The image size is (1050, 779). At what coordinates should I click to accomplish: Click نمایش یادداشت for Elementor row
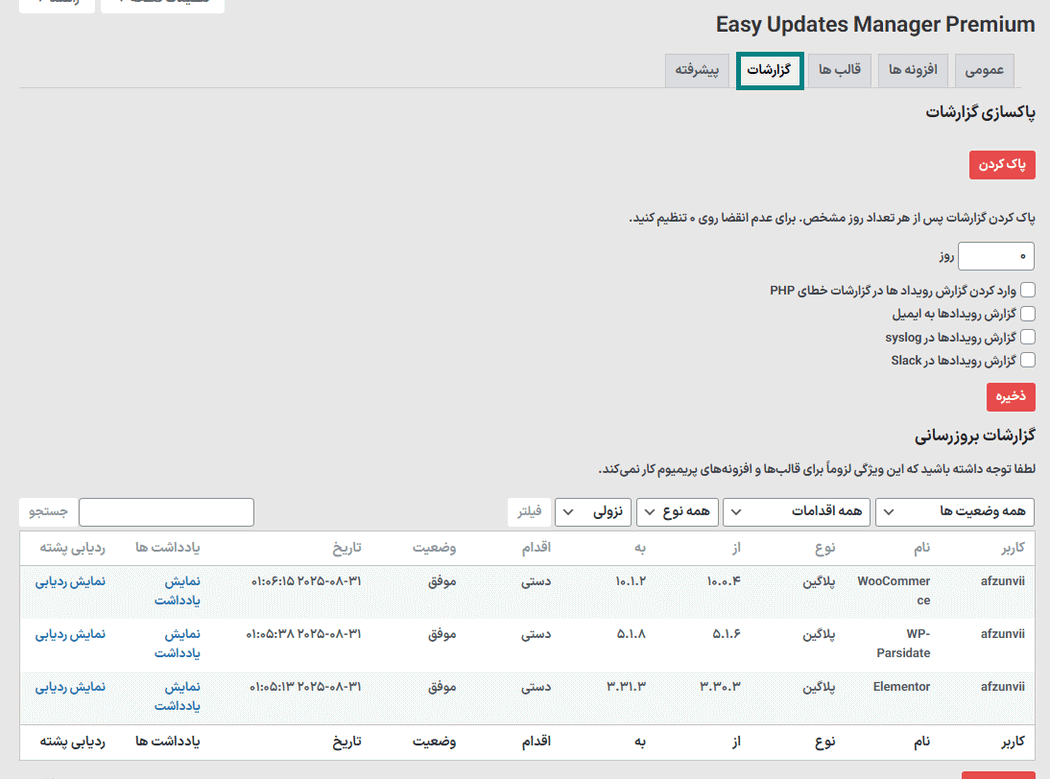coord(177,697)
